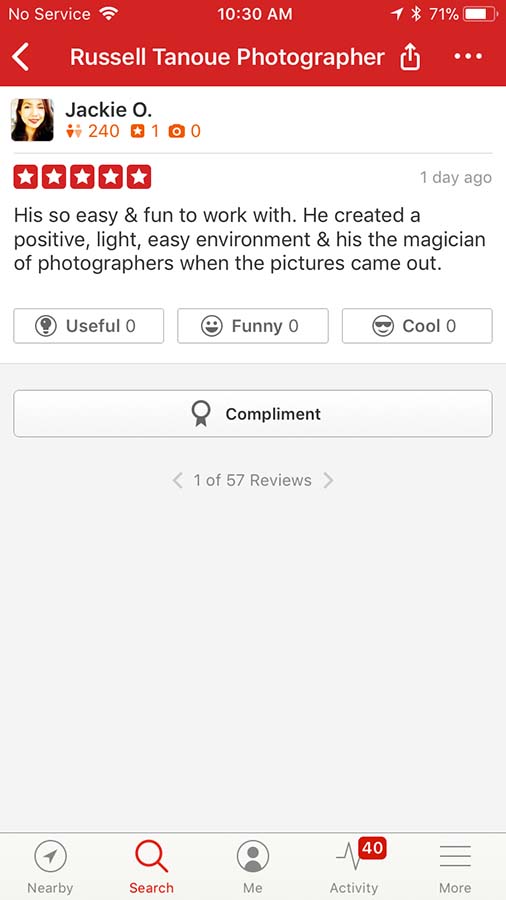The image size is (506, 900).
Task: Tap the Jackie O. reviewer name
Action: pos(108,109)
